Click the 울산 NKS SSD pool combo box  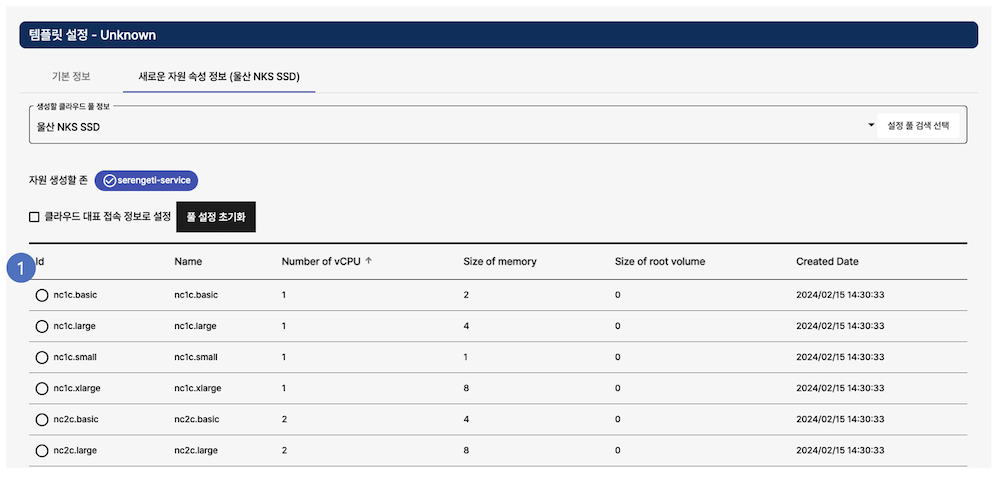pos(440,127)
